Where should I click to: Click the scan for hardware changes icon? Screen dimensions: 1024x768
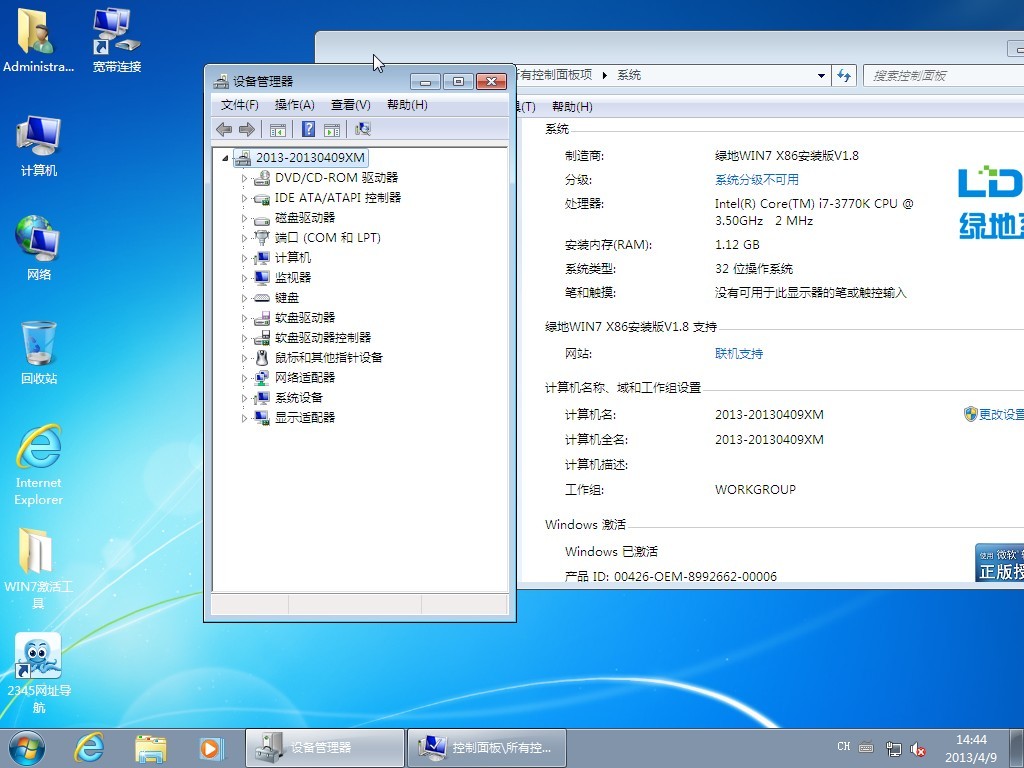coord(362,129)
